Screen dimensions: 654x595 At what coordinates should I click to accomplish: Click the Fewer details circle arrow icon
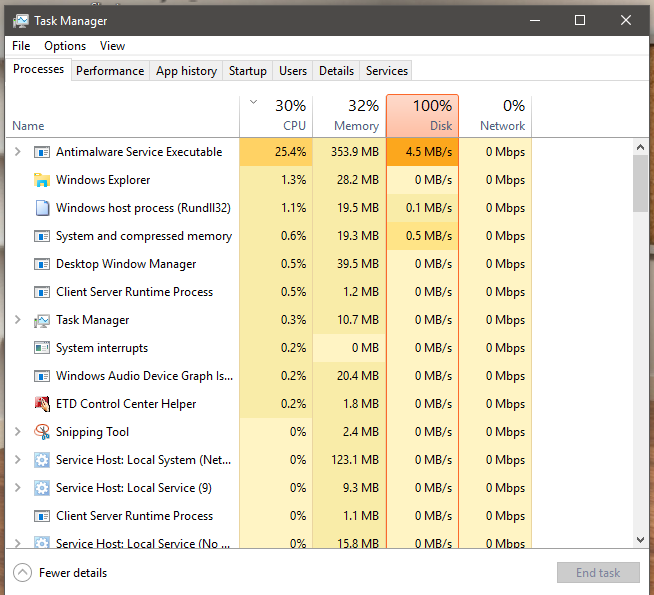[23, 572]
